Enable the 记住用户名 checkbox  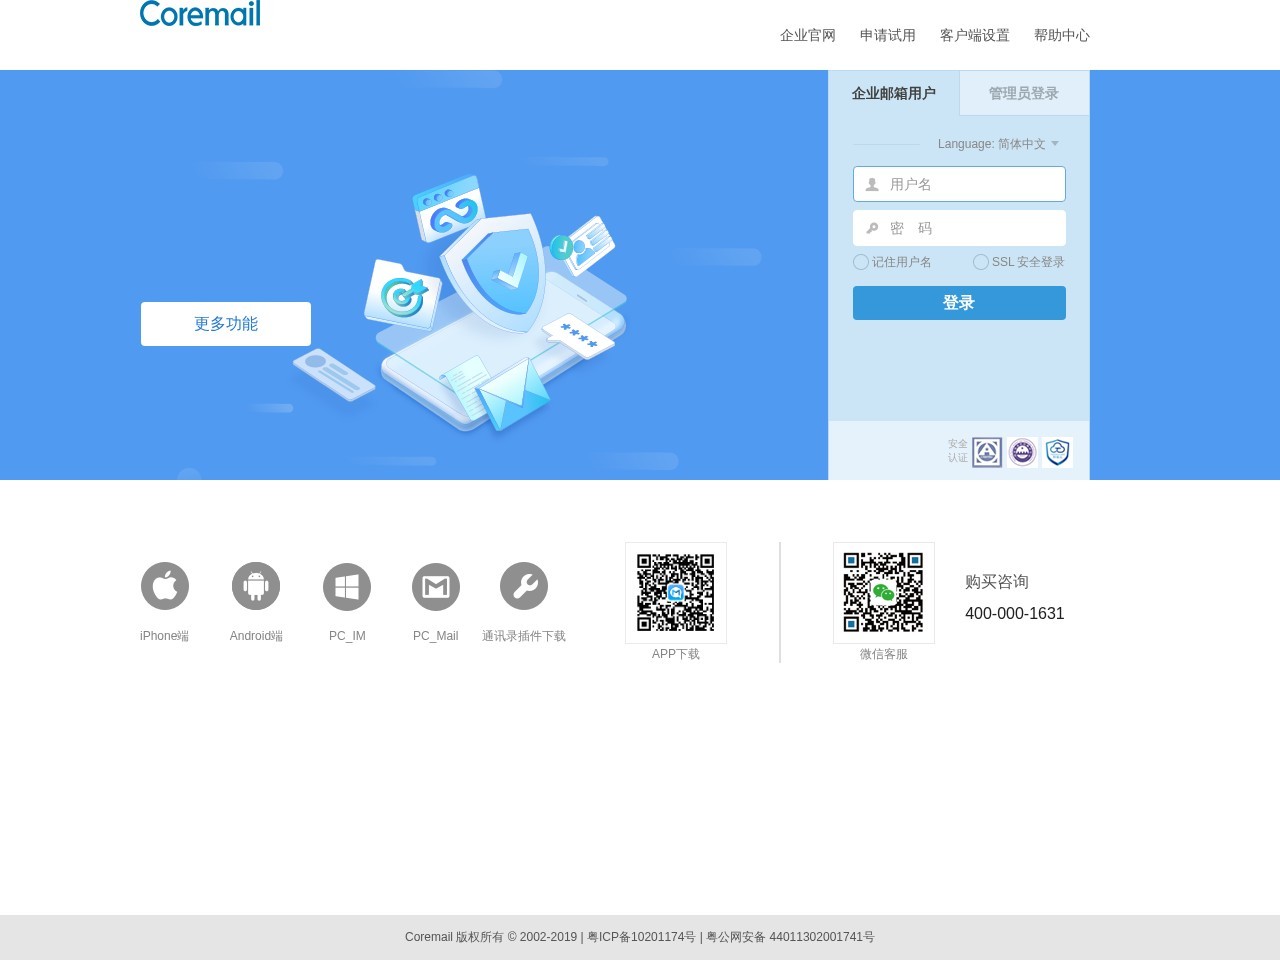click(861, 262)
